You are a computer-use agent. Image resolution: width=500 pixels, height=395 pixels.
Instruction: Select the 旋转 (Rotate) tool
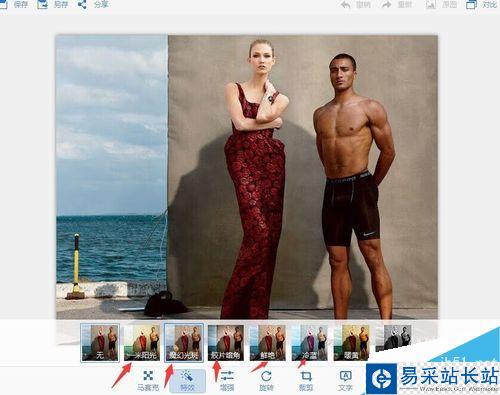coord(266,381)
